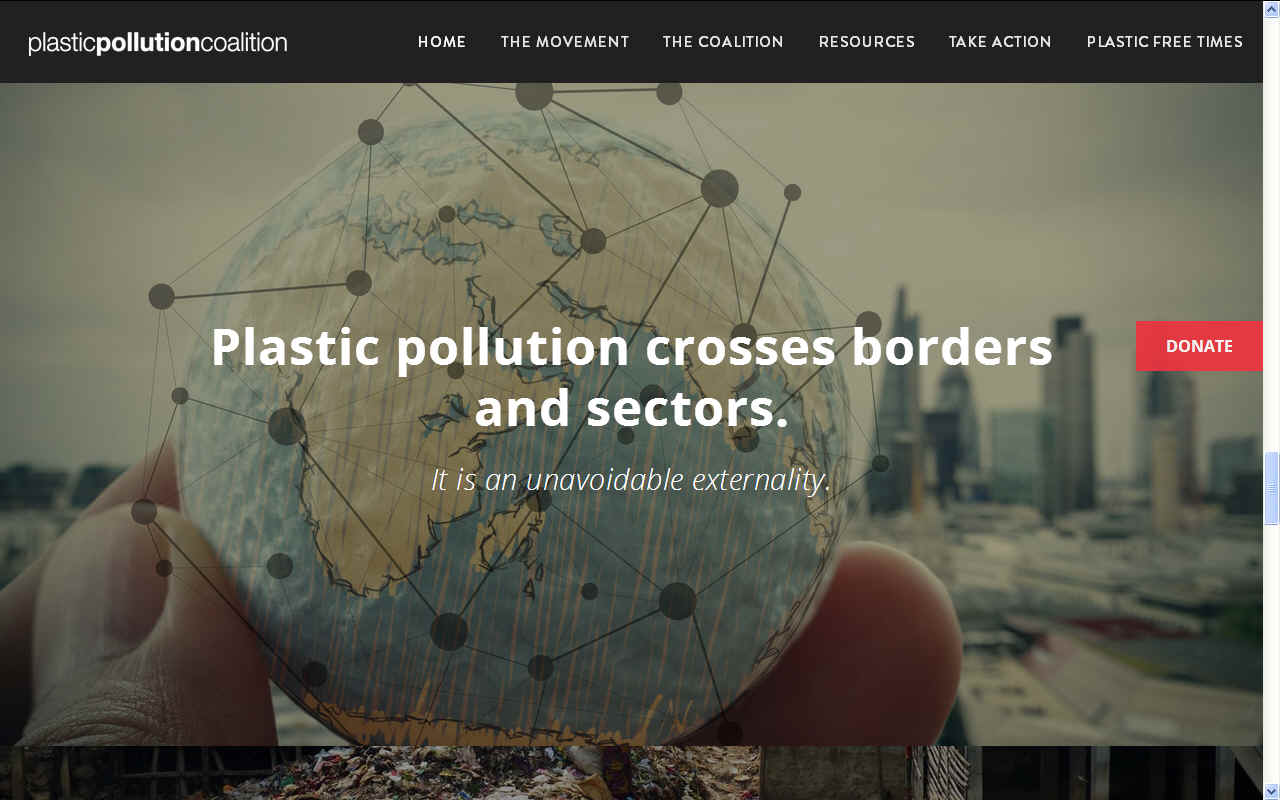The image size is (1280, 800).
Task: Open the HOME navigation item
Action: [442, 42]
